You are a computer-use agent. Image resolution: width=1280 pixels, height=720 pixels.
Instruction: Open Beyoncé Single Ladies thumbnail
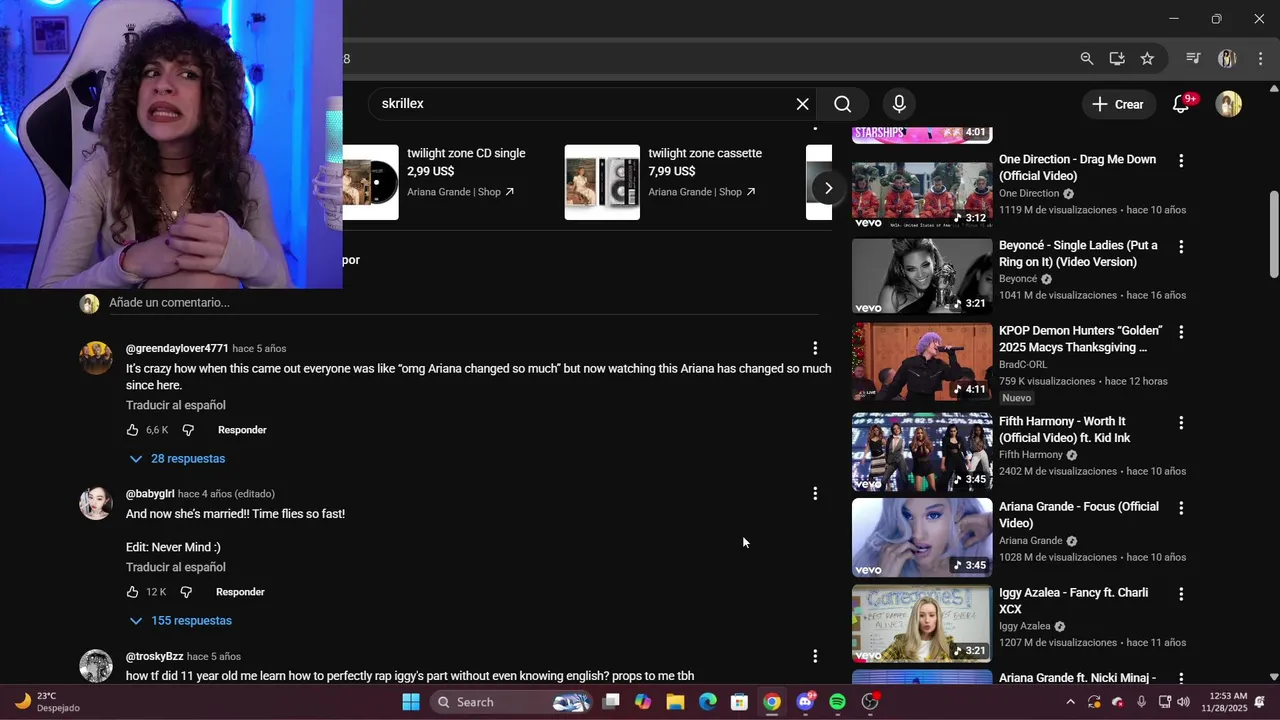tap(922, 276)
